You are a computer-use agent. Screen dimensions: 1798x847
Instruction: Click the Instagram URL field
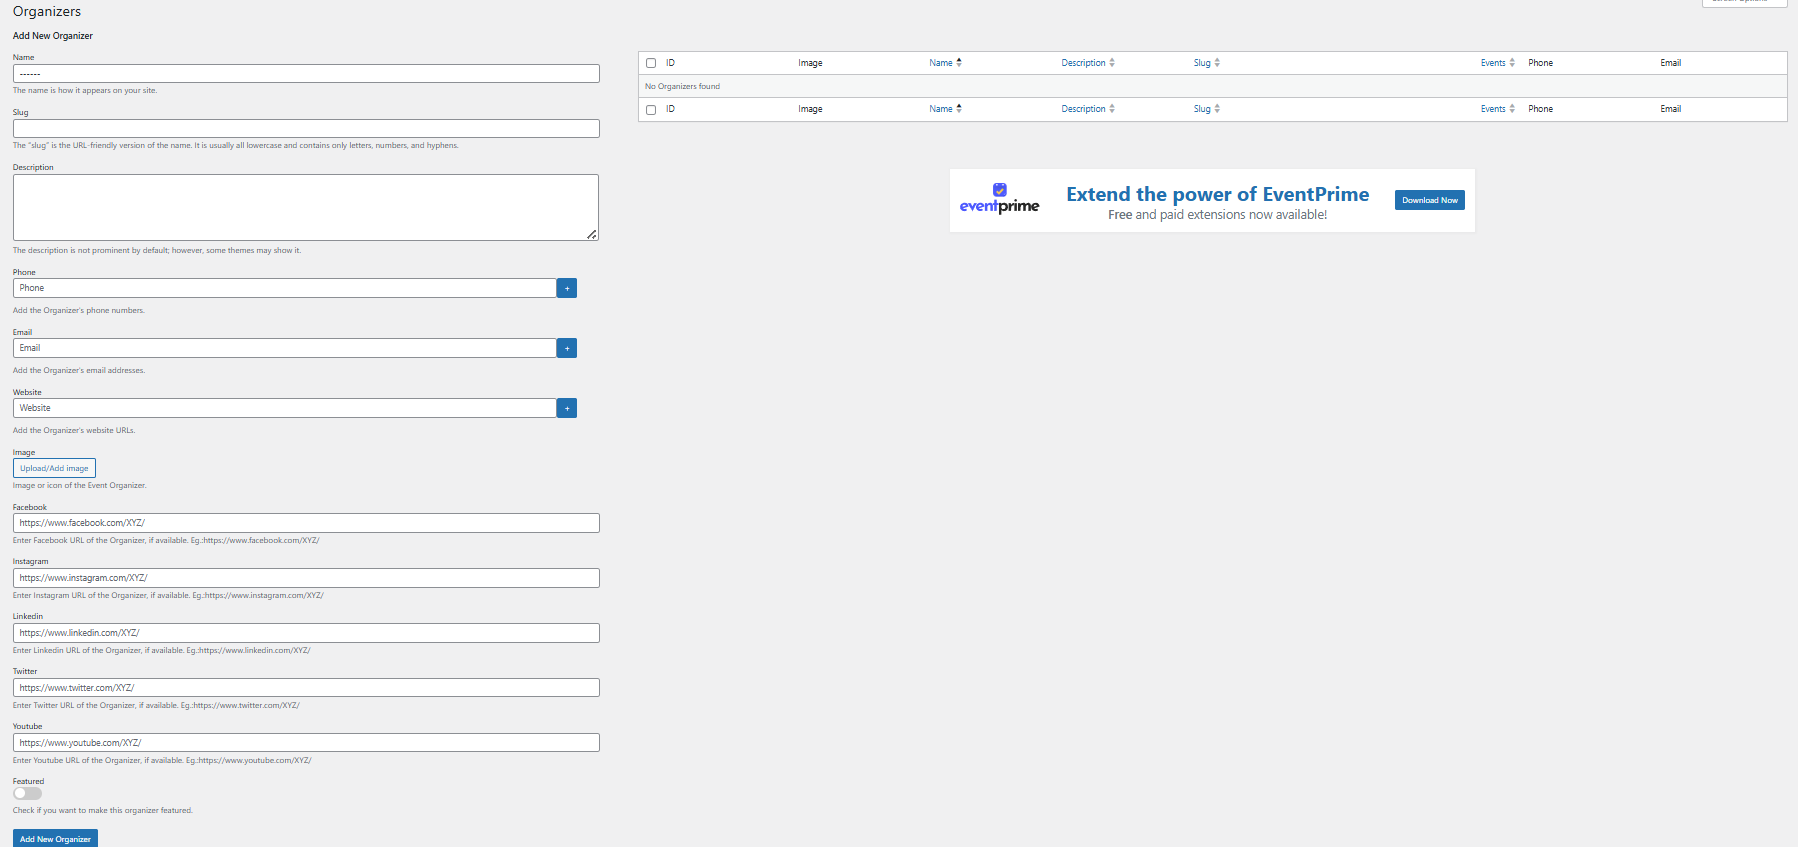[306, 578]
